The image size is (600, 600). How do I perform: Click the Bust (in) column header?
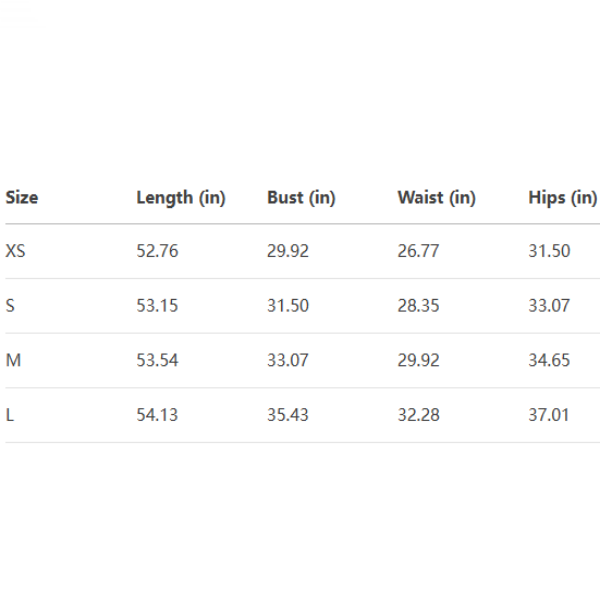click(x=301, y=197)
